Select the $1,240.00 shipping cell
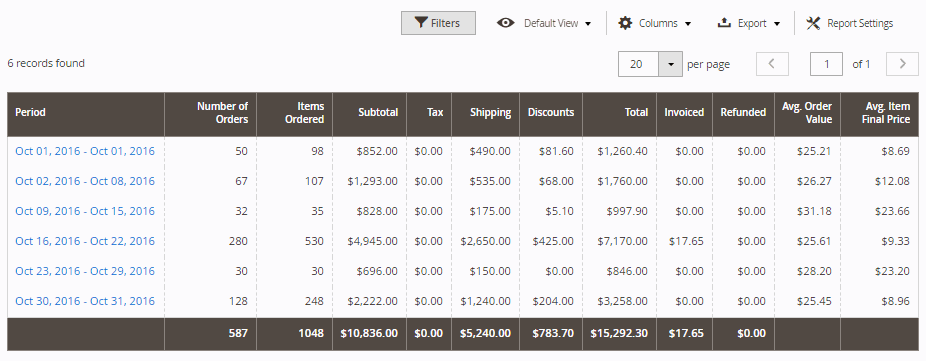The width and height of the screenshot is (926, 361). tap(485, 301)
